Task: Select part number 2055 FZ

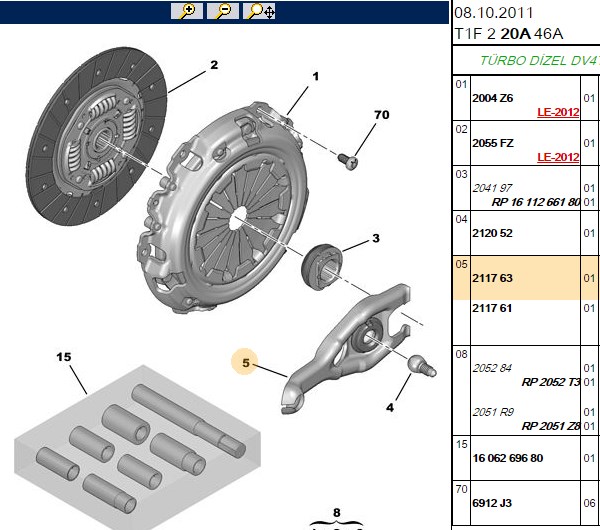Action: coord(493,143)
